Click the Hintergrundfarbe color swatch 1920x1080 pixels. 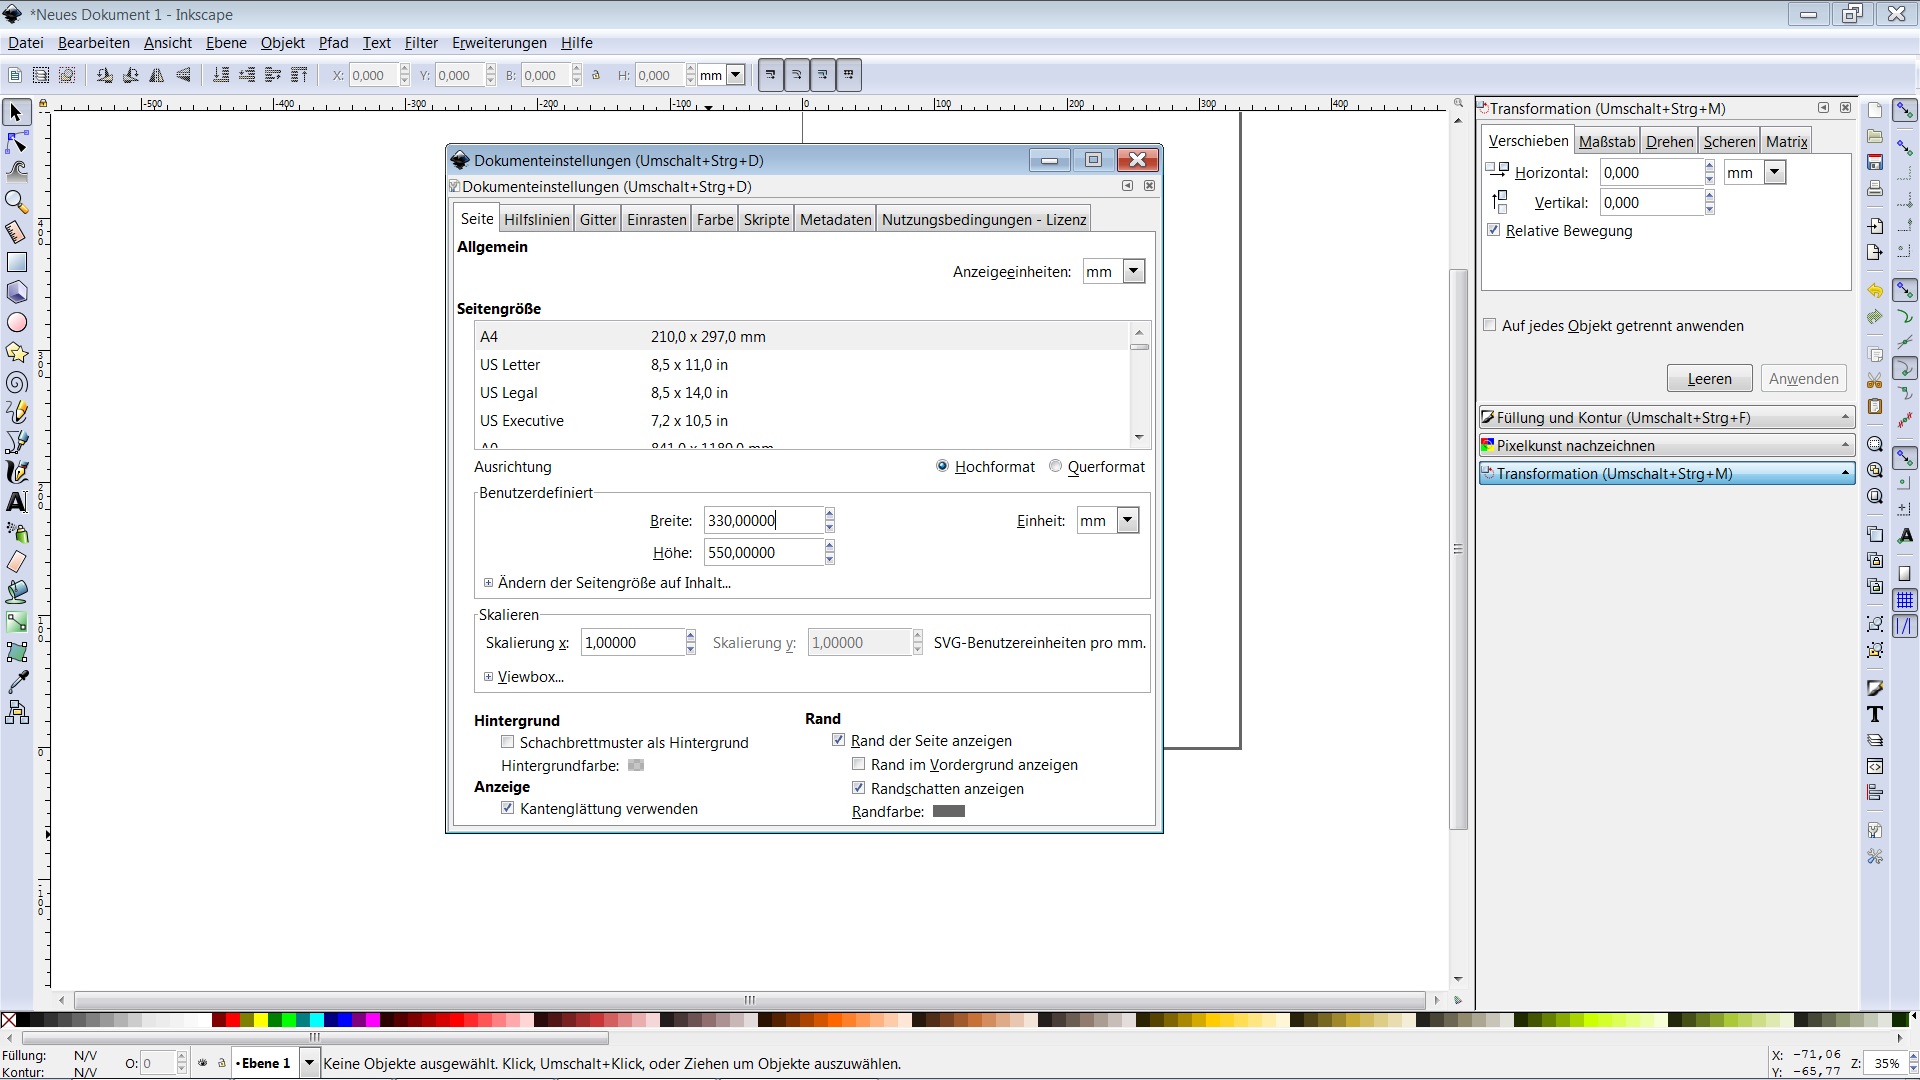coord(636,765)
